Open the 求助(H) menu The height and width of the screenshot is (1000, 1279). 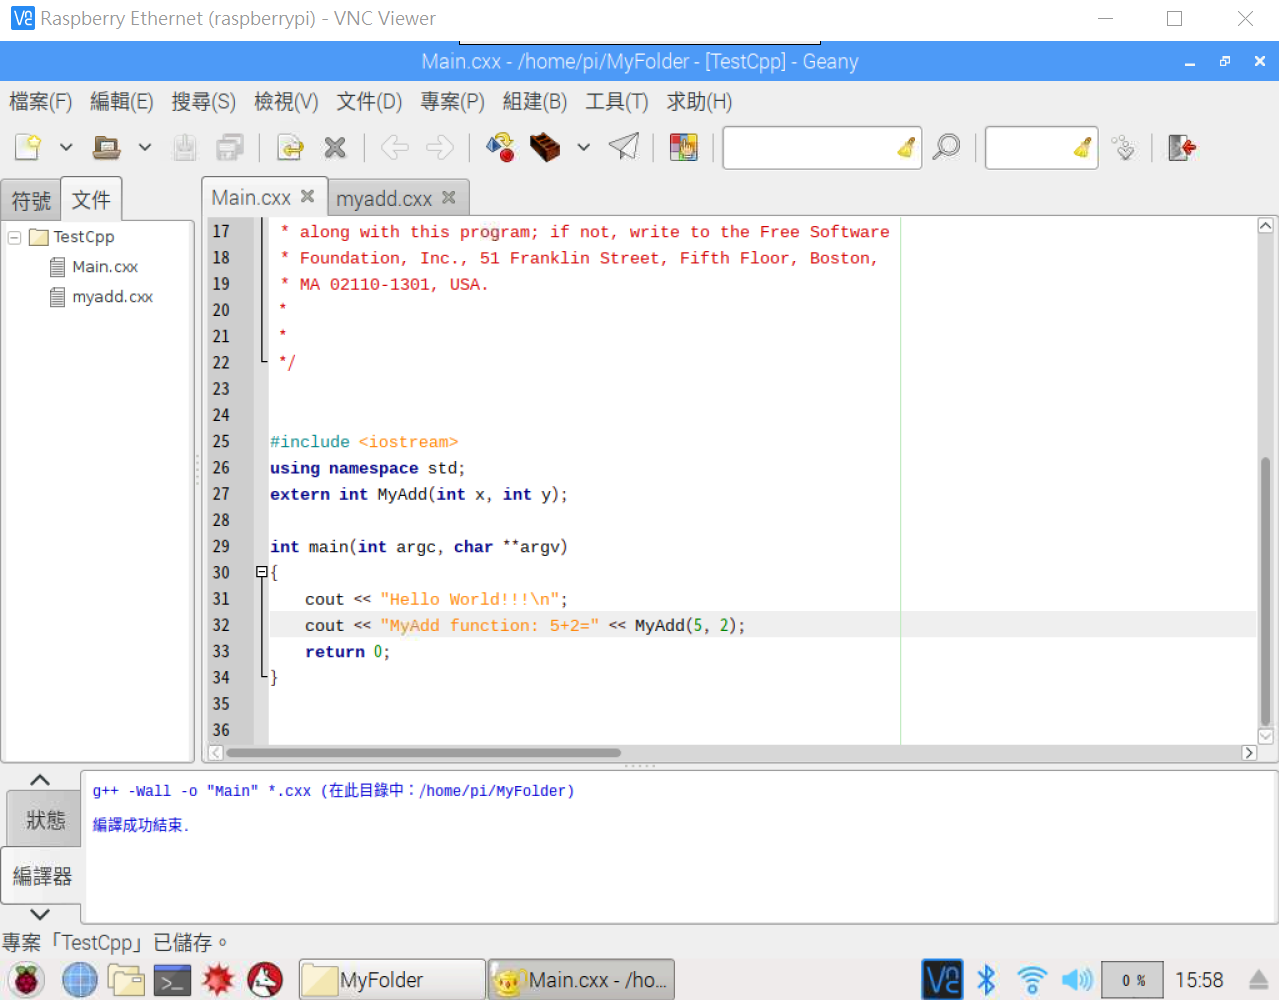click(x=700, y=102)
